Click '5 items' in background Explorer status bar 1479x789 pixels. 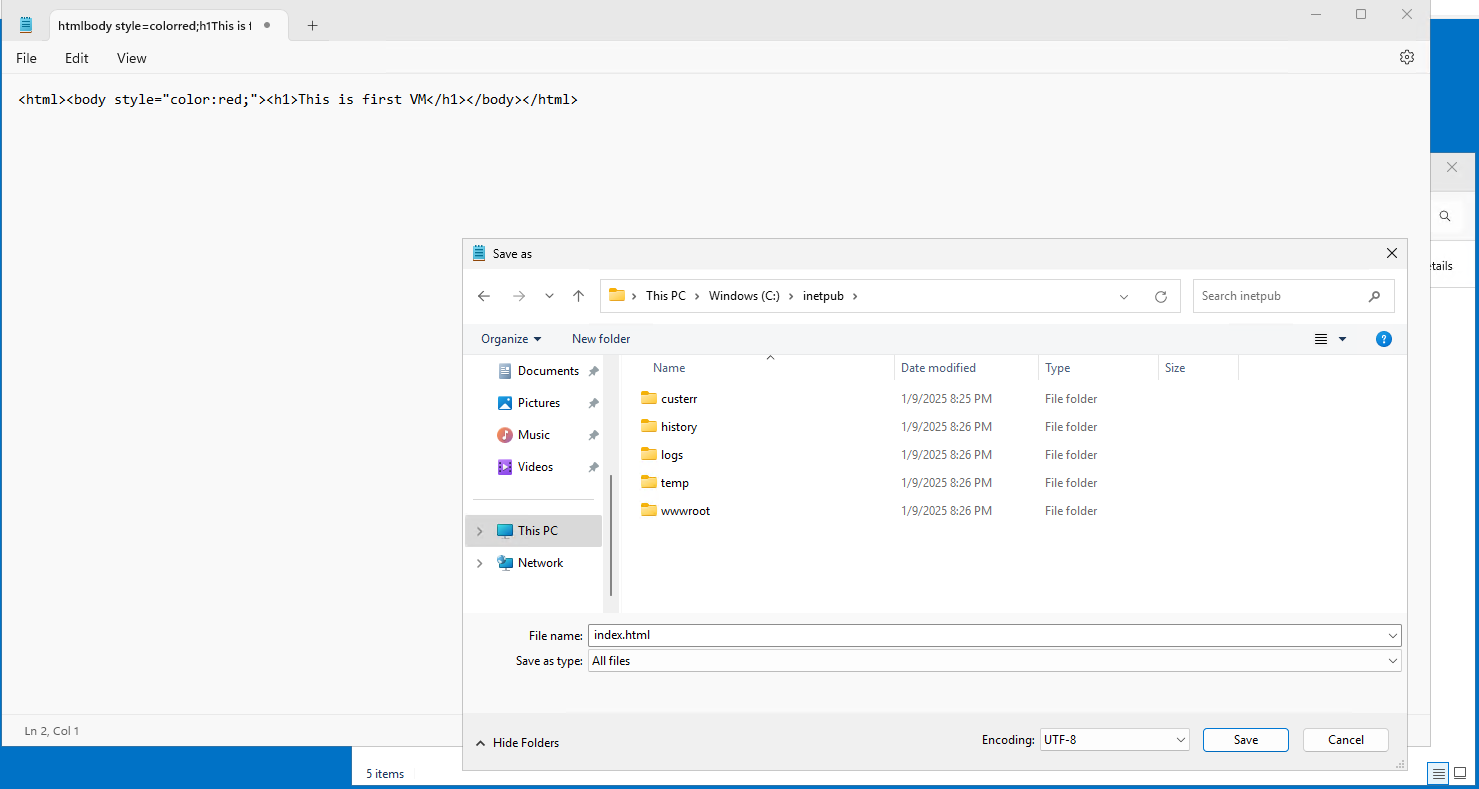tap(385, 773)
